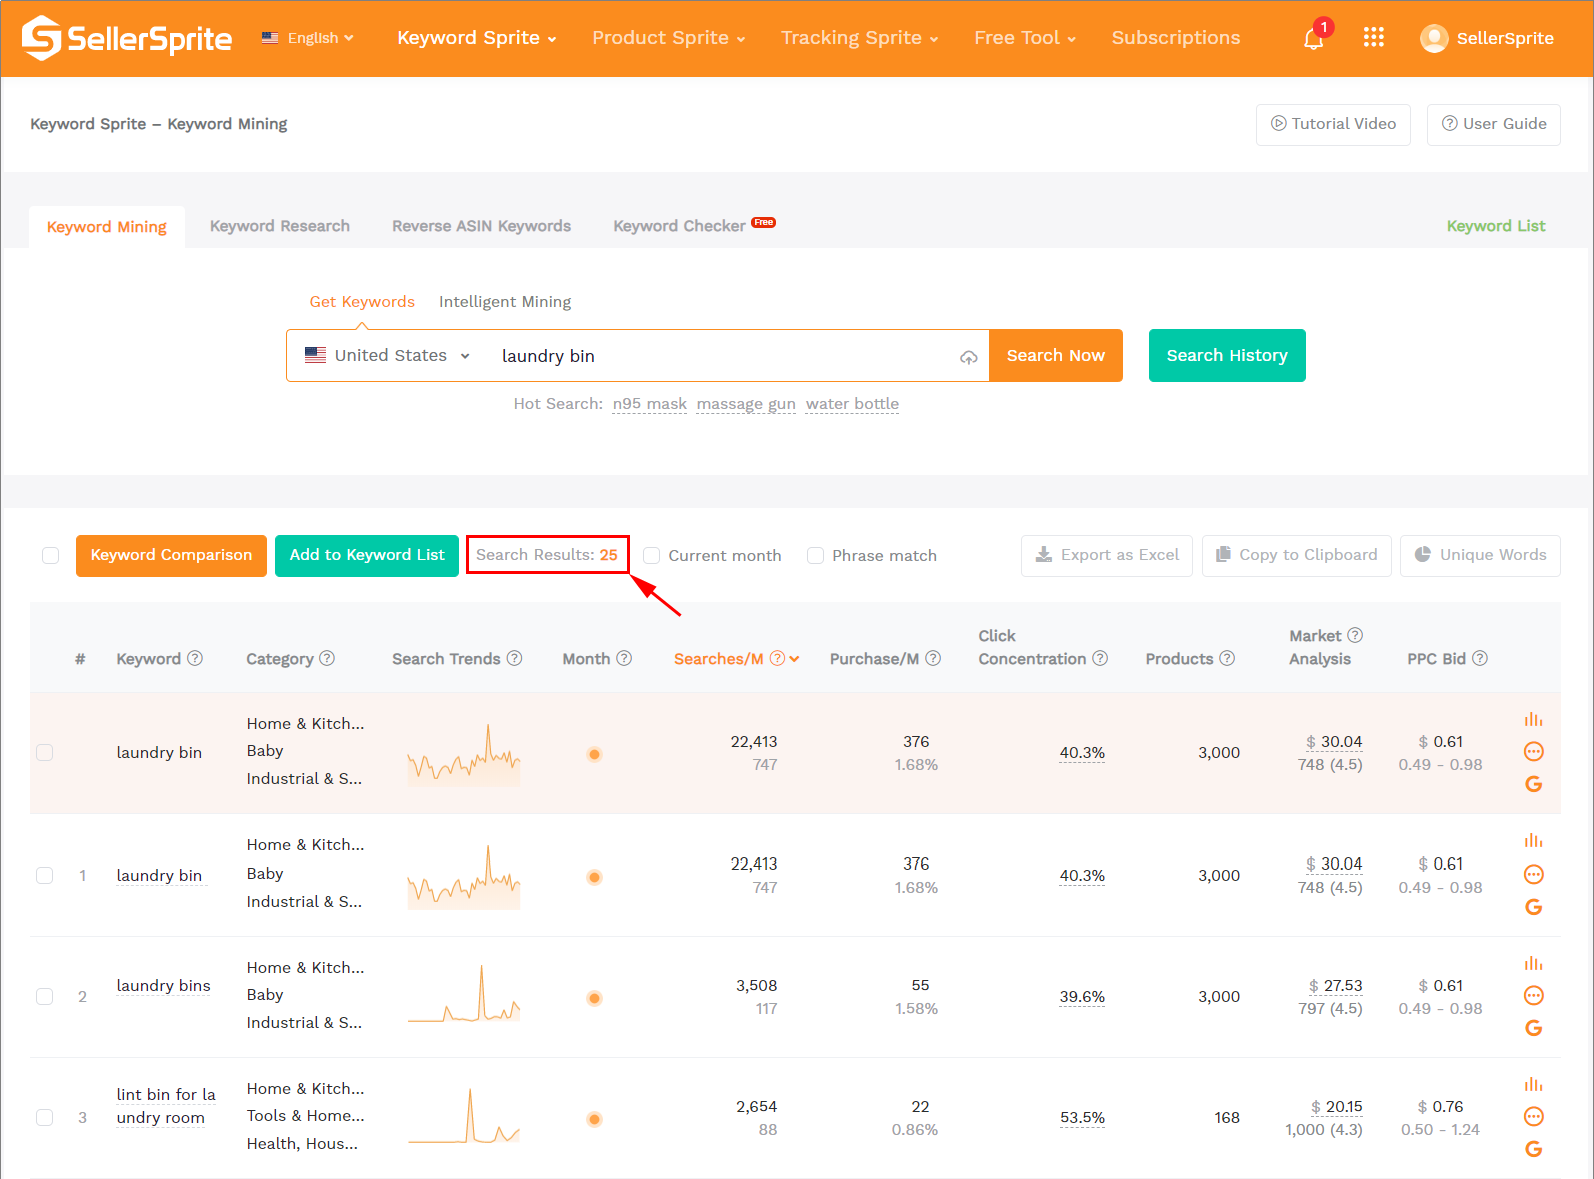The width and height of the screenshot is (1594, 1179).
Task: Tick the Phrase match checkbox
Action: tap(816, 556)
